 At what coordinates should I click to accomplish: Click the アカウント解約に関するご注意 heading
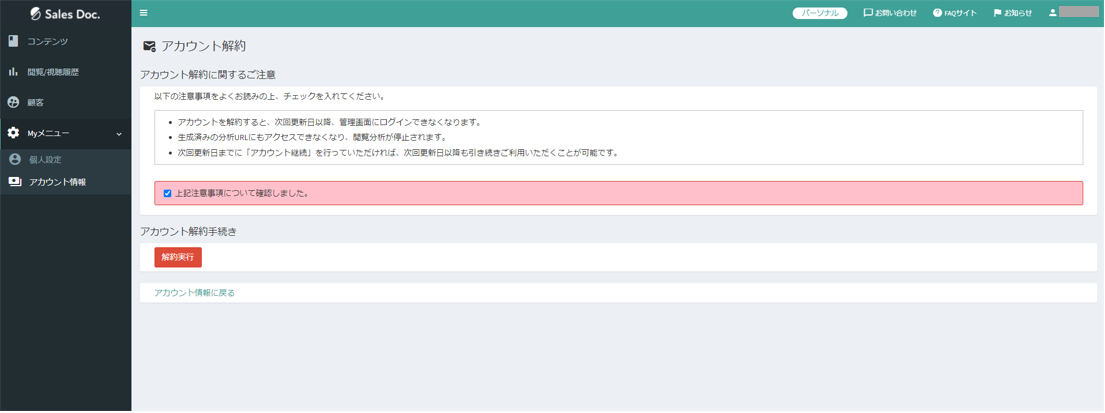click(207, 74)
